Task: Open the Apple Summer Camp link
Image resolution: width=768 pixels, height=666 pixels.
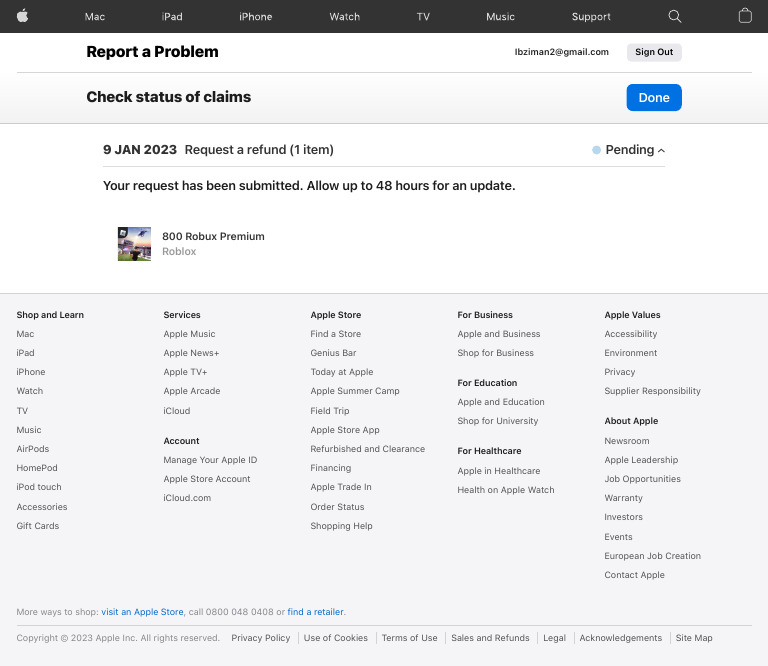Action: click(355, 391)
